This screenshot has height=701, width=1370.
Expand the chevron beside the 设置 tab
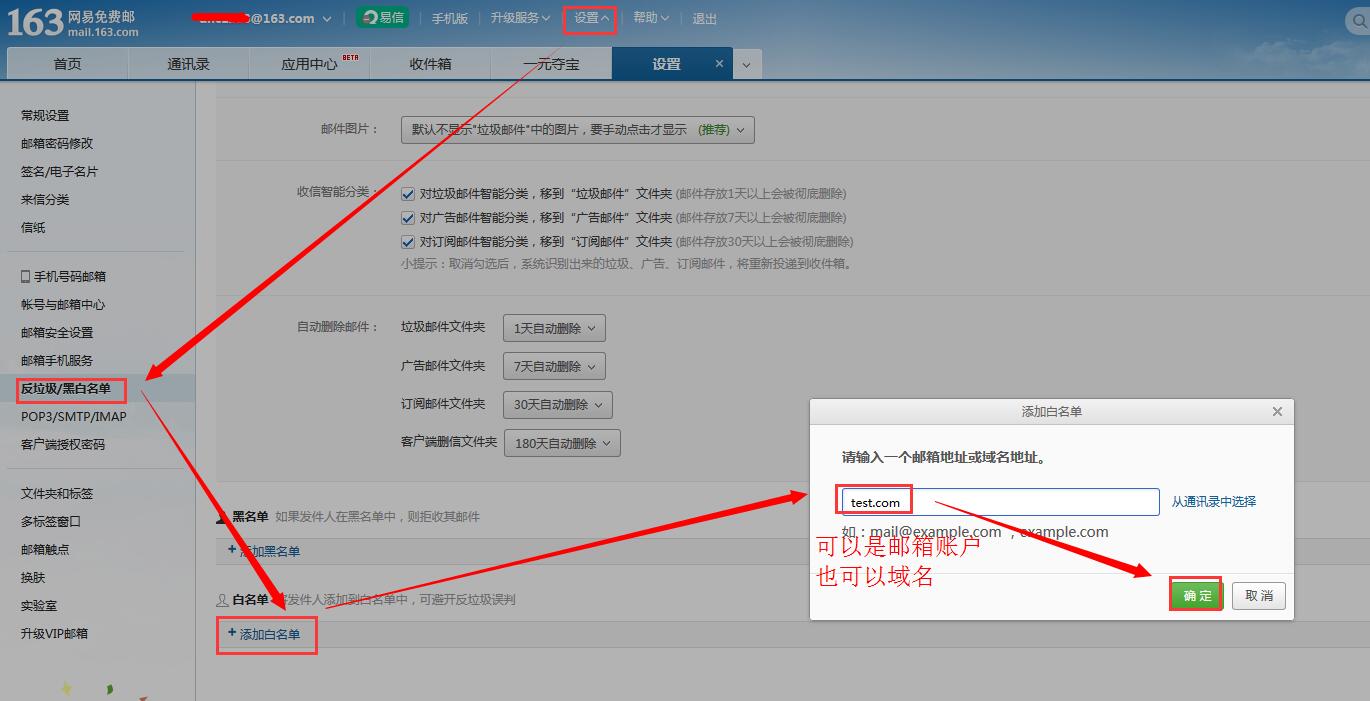[746, 62]
